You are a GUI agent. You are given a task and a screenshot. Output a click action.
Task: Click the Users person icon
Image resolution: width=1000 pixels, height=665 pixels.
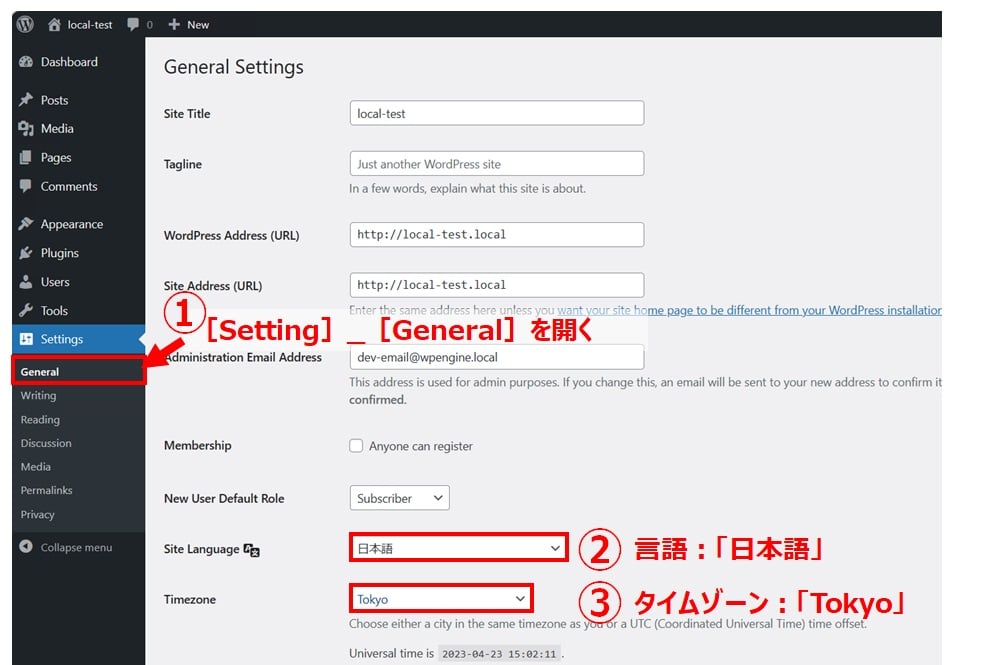(26, 281)
